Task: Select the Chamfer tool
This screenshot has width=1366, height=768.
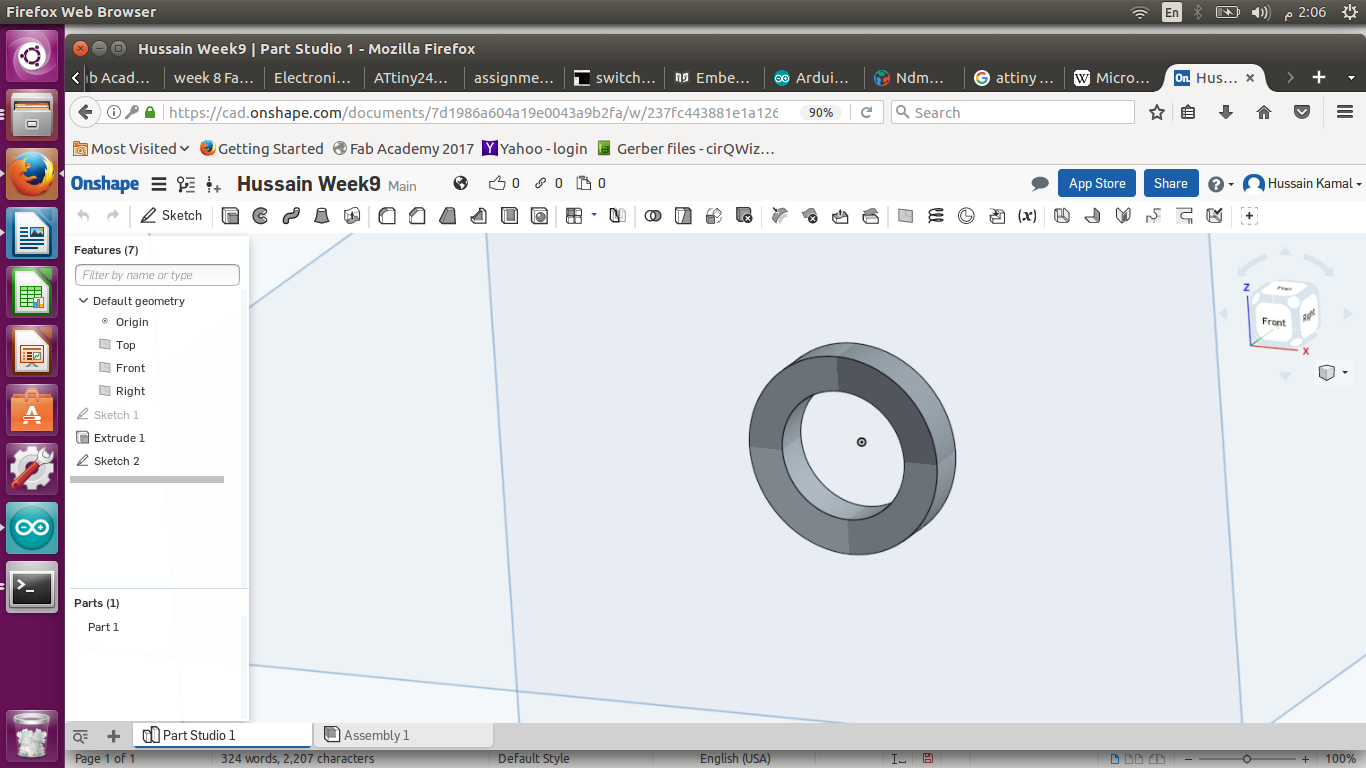Action: 418,215
